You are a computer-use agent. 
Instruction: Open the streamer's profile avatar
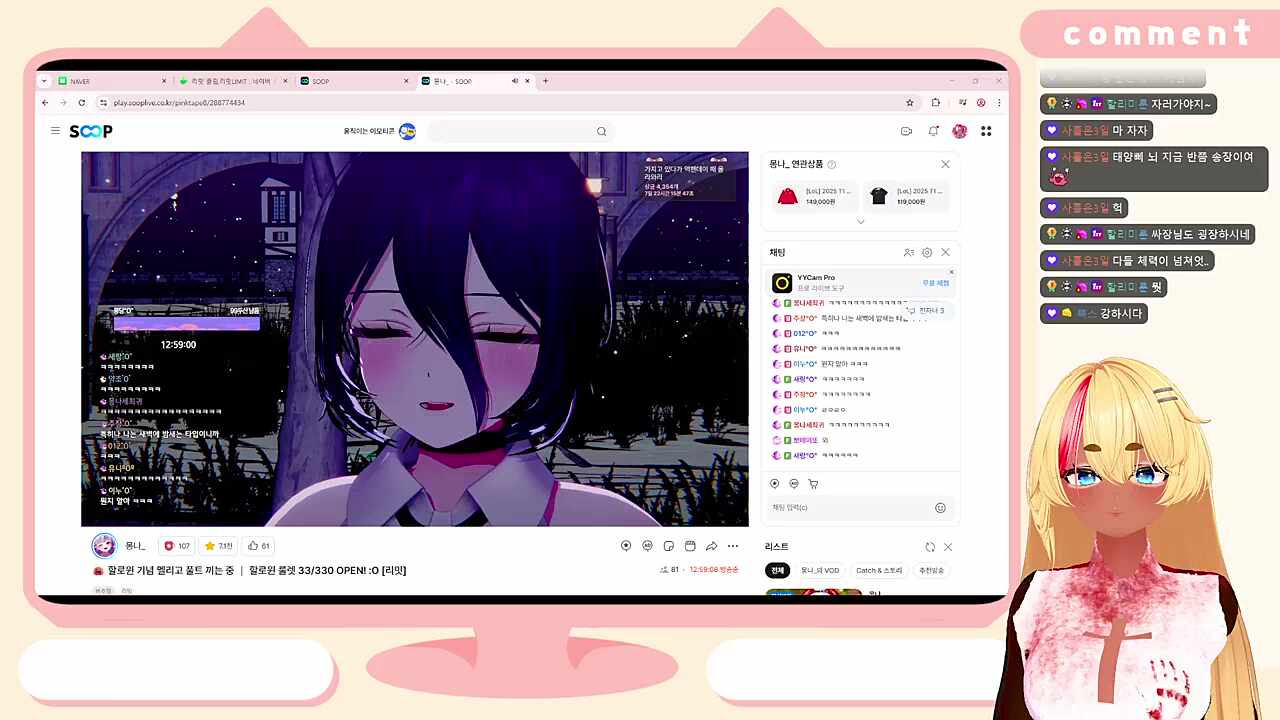coord(104,546)
